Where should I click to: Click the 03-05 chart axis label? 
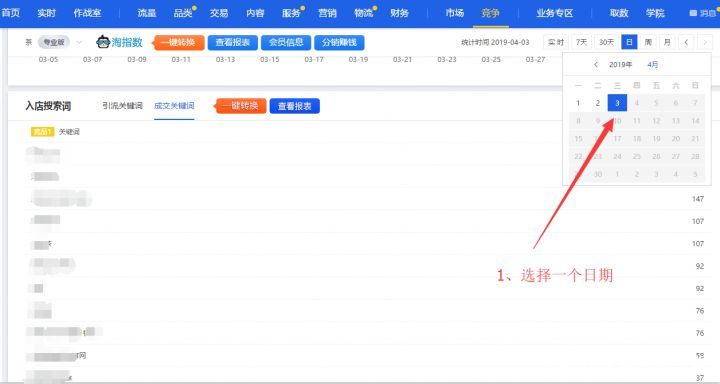tap(48, 60)
